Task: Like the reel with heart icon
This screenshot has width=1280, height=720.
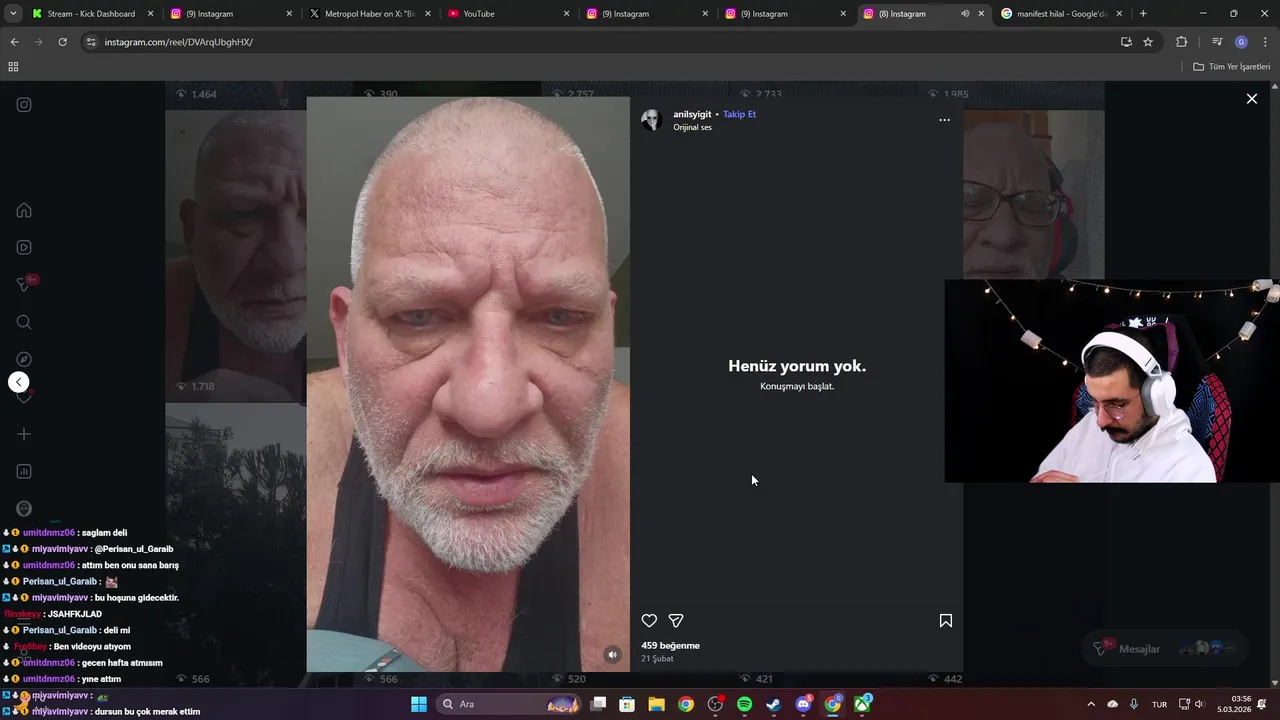Action: [649, 621]
